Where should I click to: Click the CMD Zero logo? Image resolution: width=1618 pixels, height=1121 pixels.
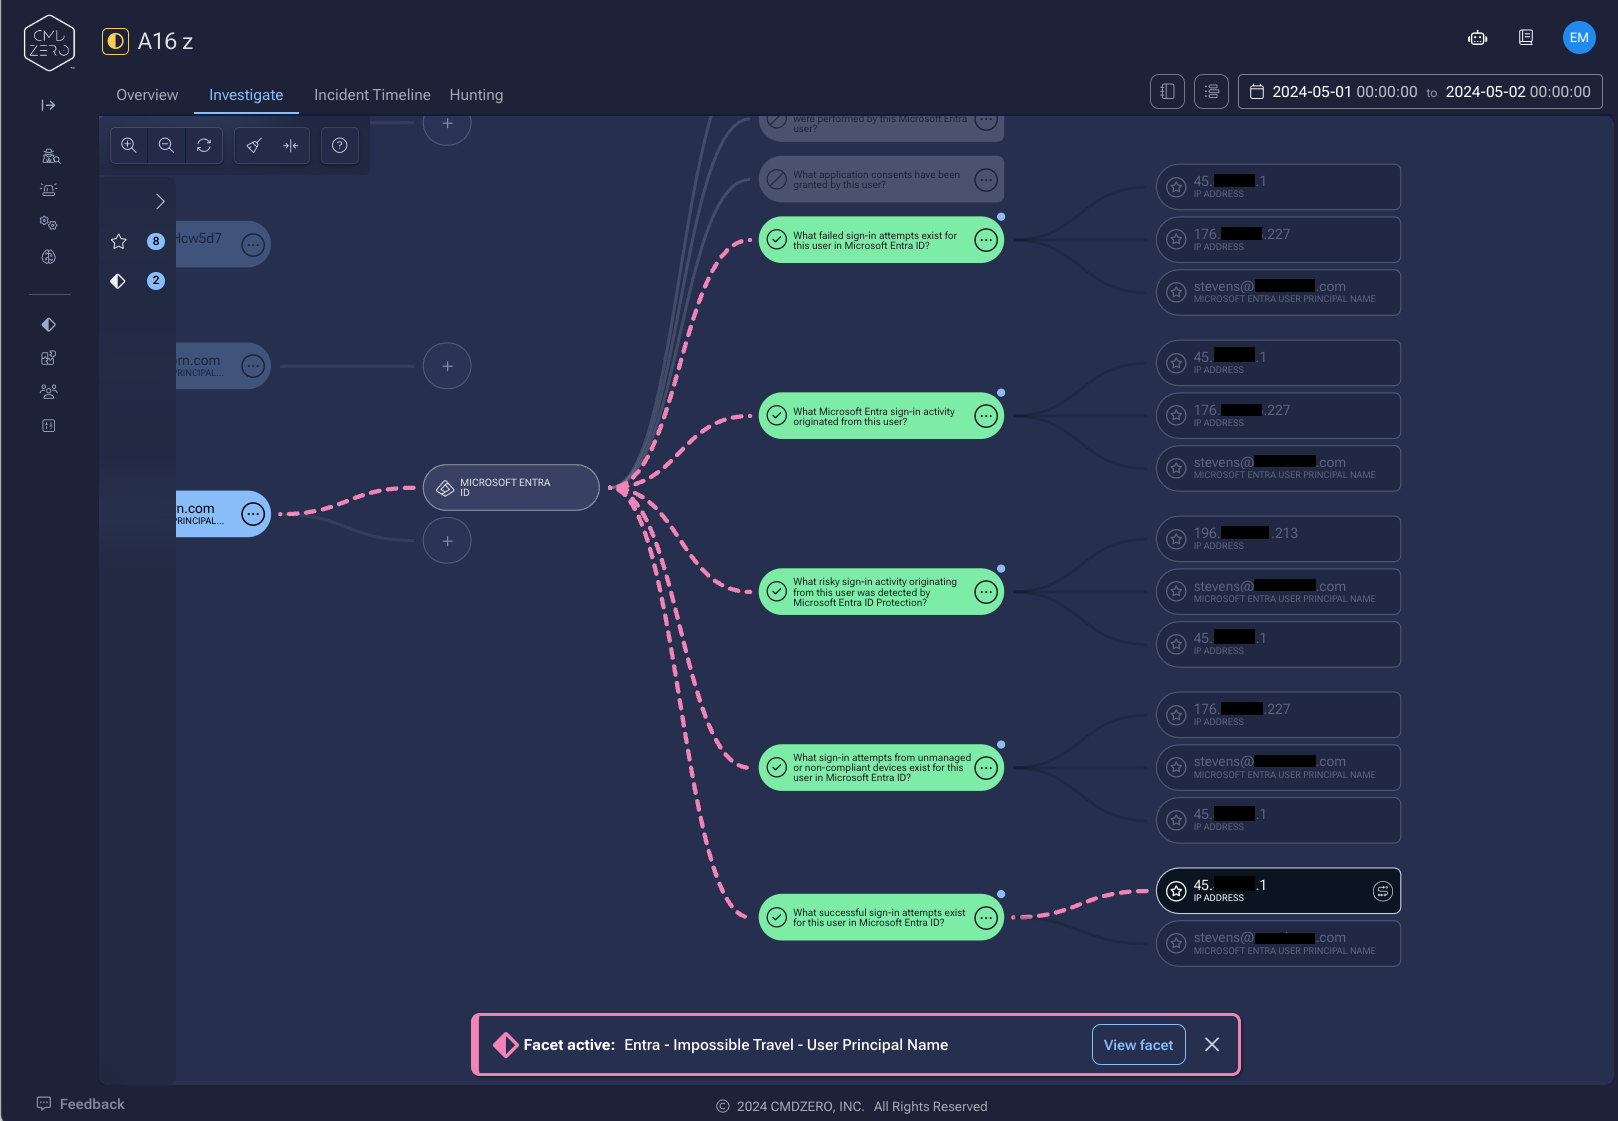(49, 43)
